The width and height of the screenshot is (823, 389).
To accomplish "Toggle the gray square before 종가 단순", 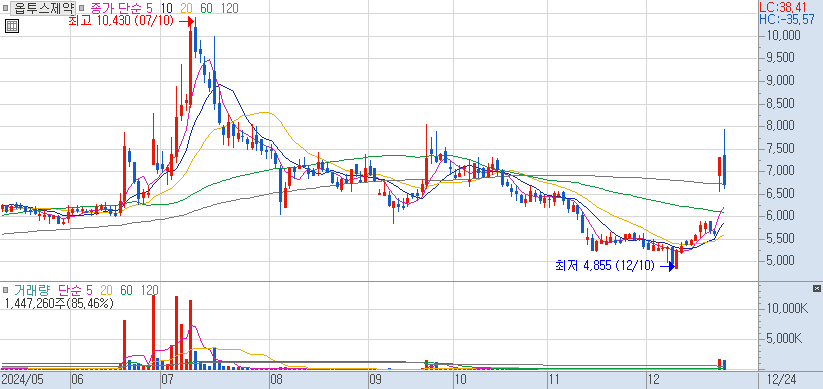I will click(x=81, y=8).
